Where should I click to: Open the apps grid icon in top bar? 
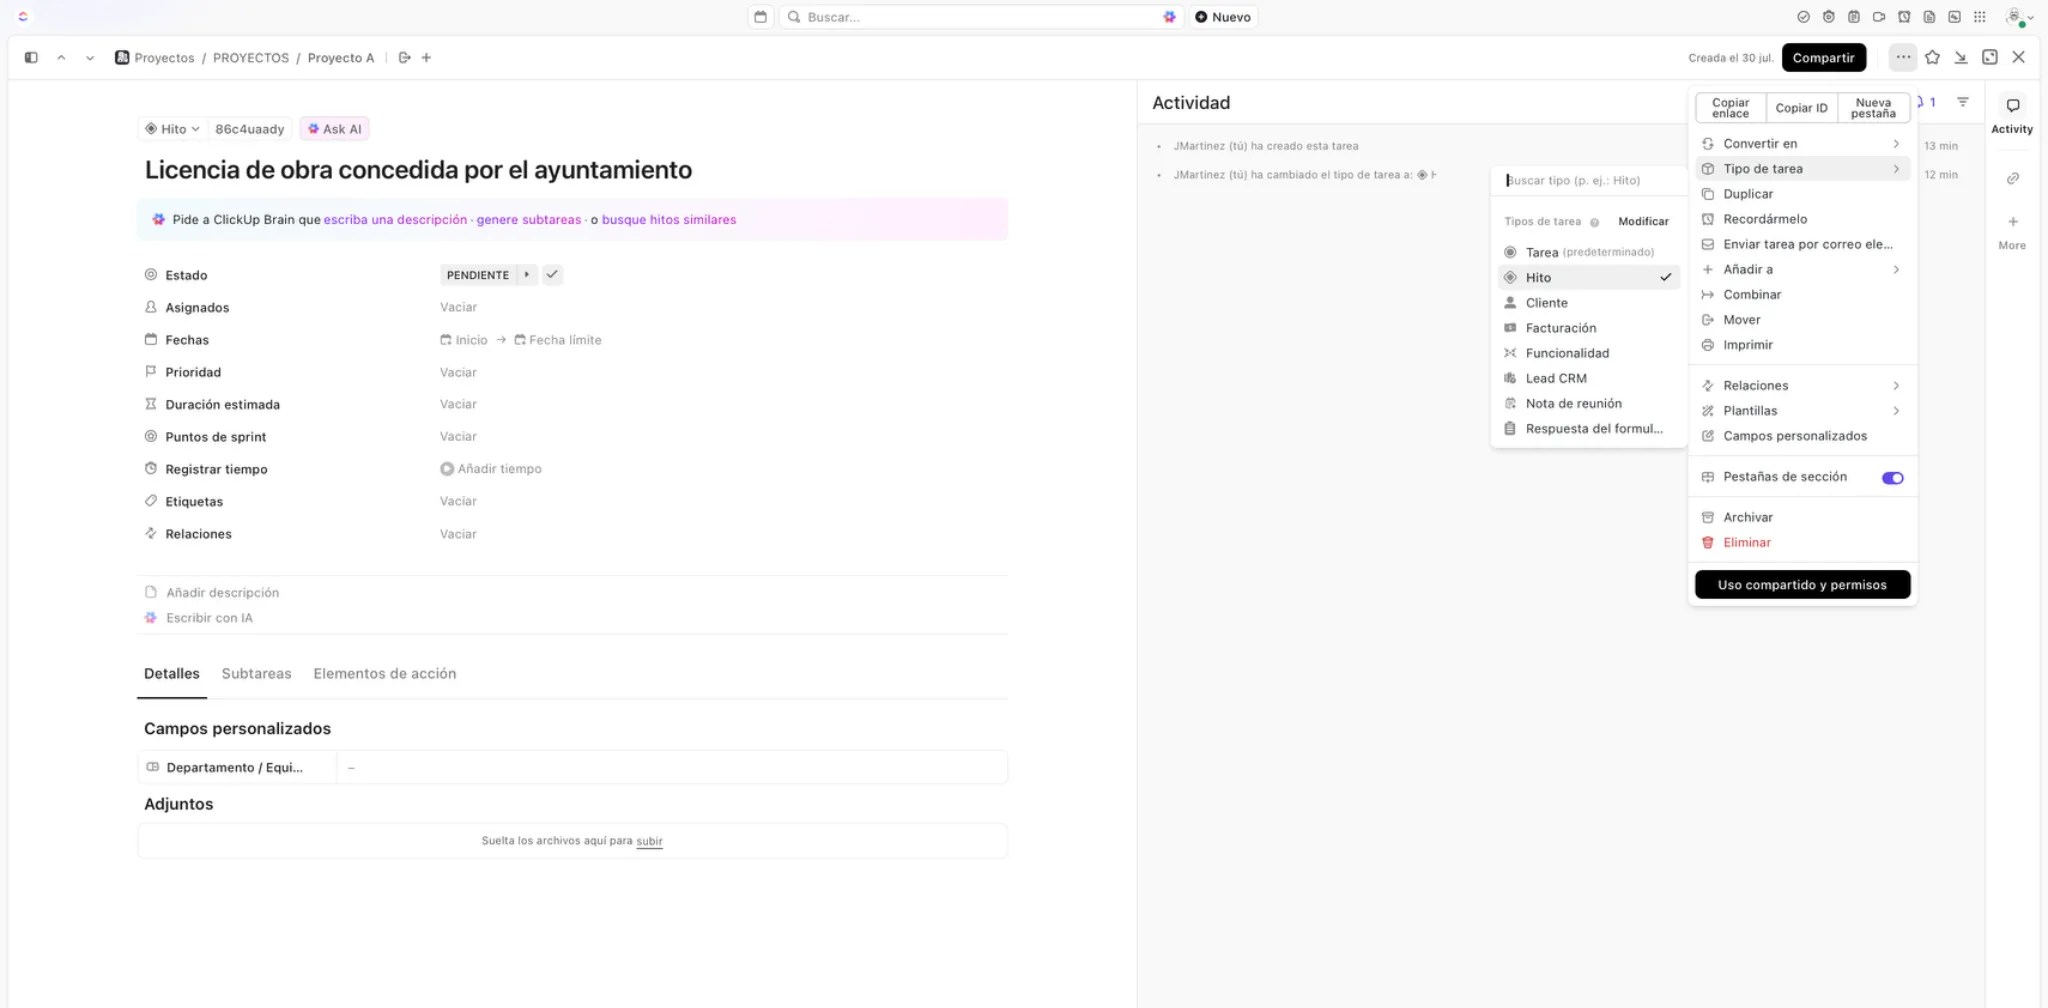coord(1978,16)
